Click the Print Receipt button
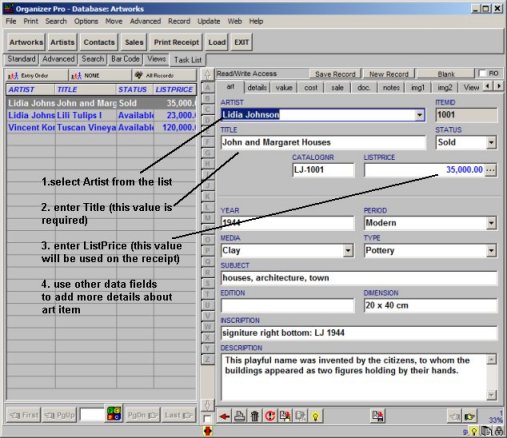 [x=176, y=42]
